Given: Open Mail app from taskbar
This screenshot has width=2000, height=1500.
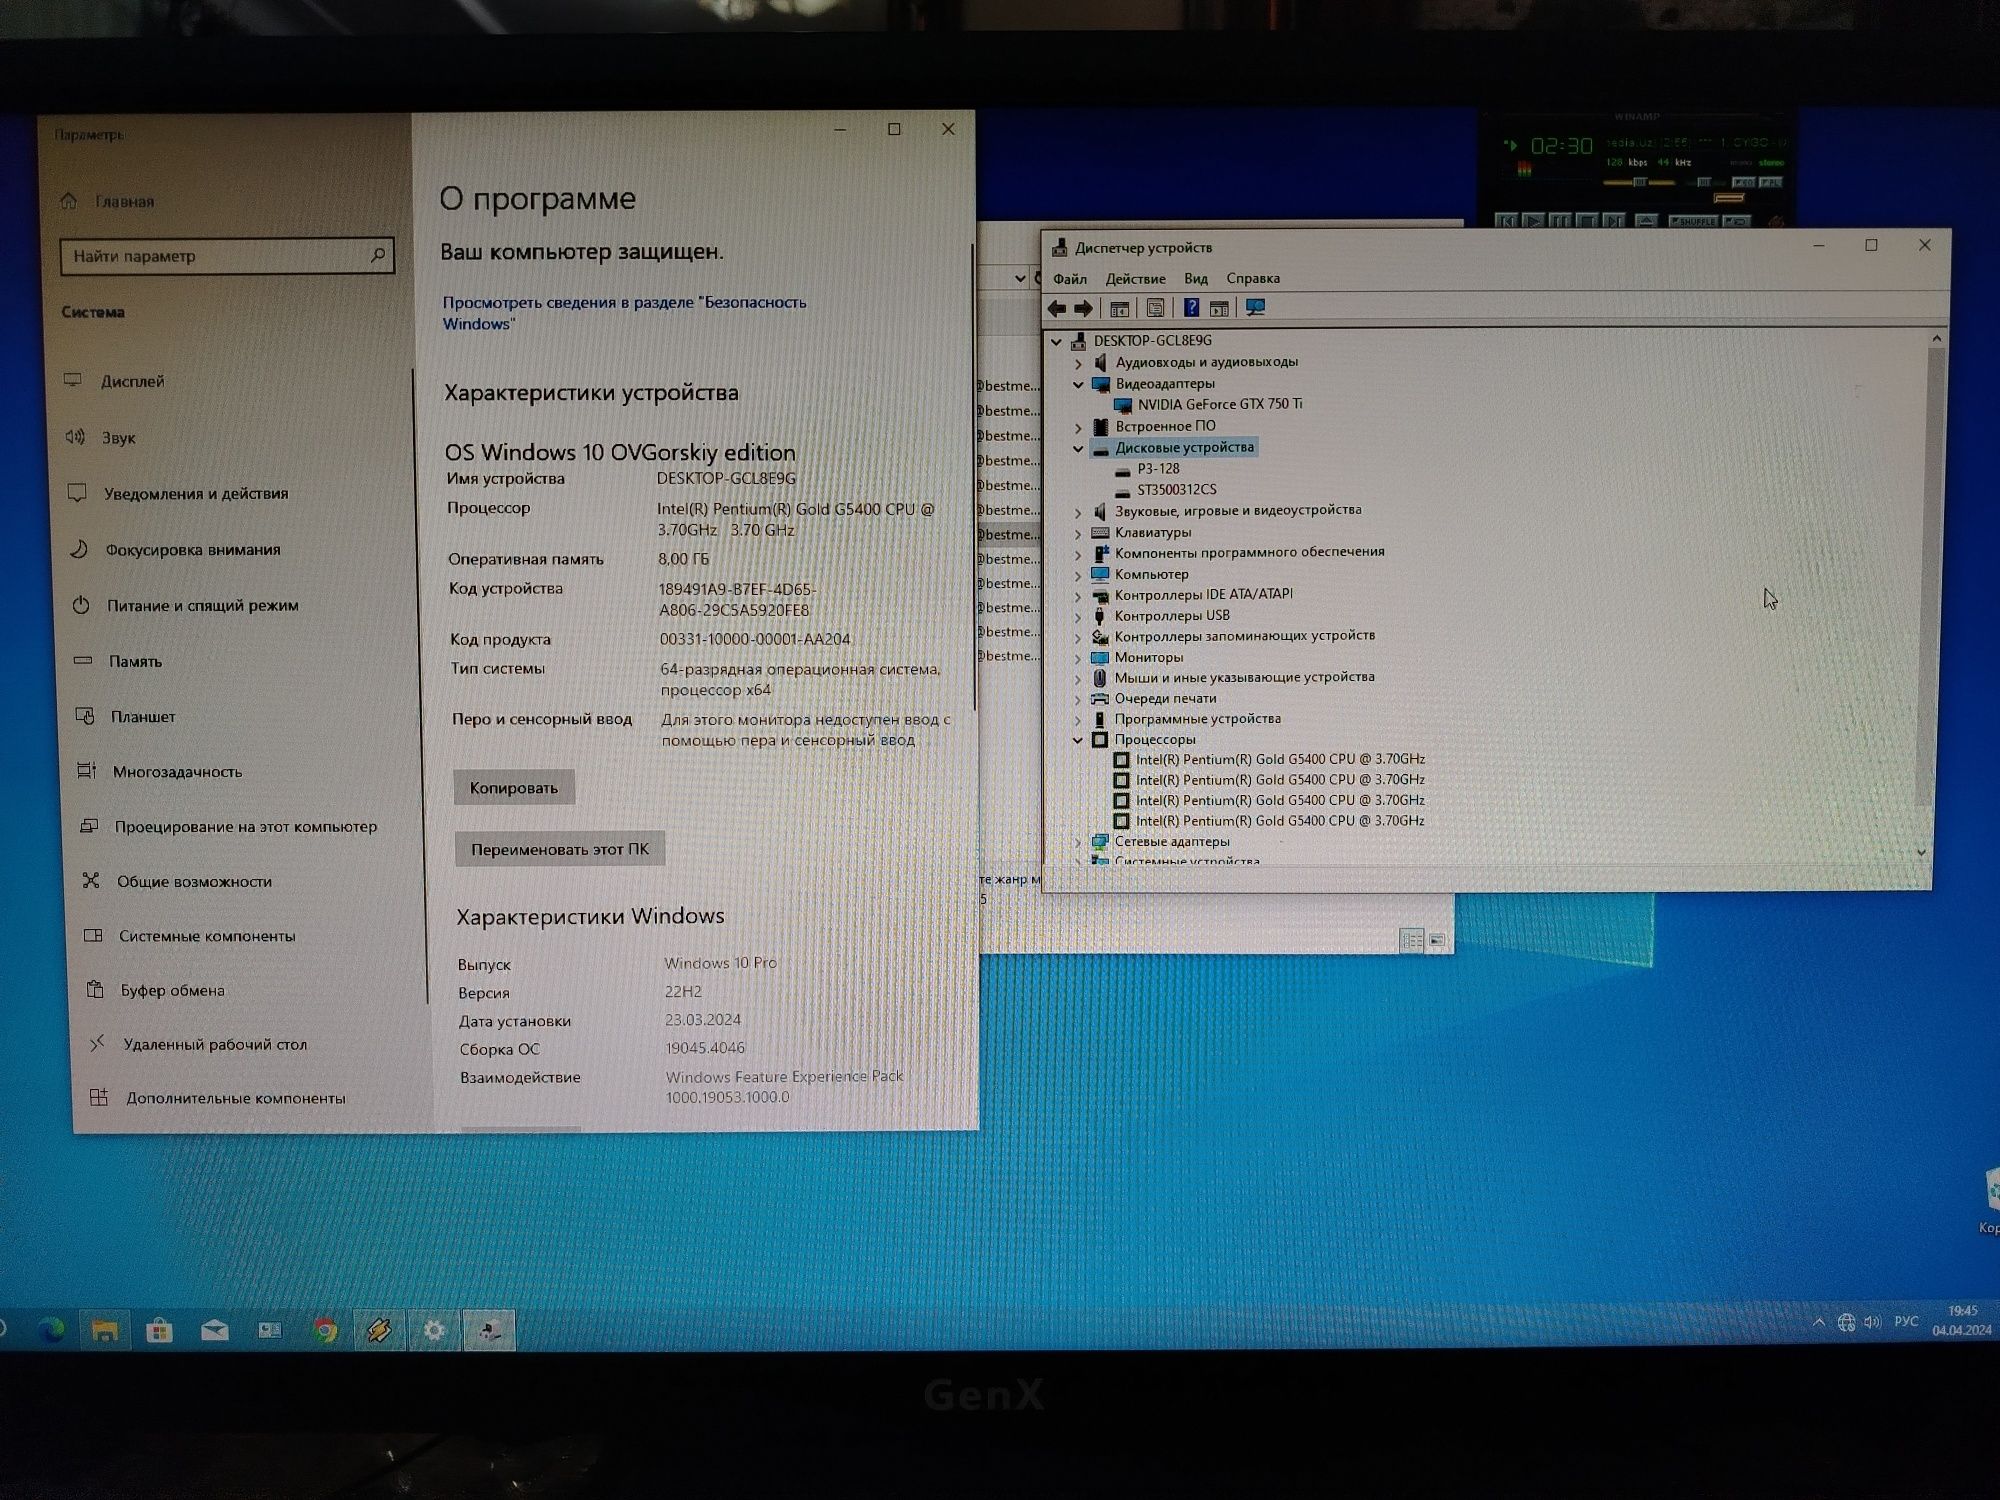Looking at the screenshot, I should tap(214, 1331).
